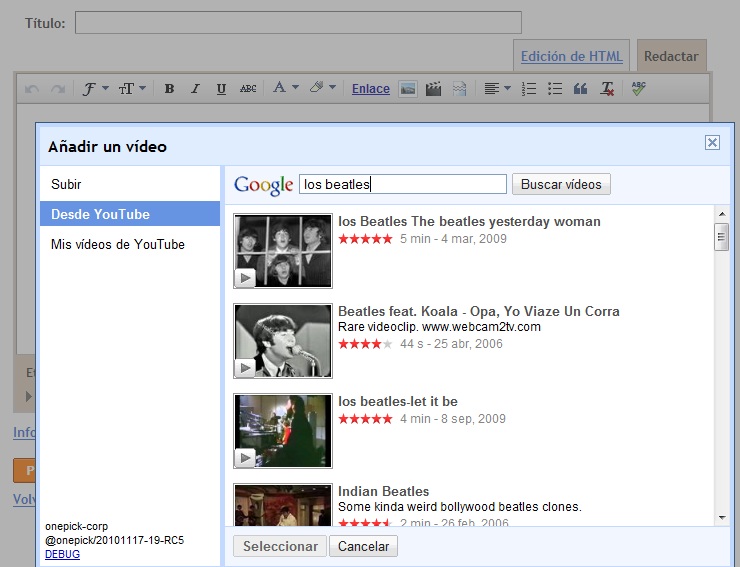Select the los beatles-let it be thumbnail

(283, 431)
